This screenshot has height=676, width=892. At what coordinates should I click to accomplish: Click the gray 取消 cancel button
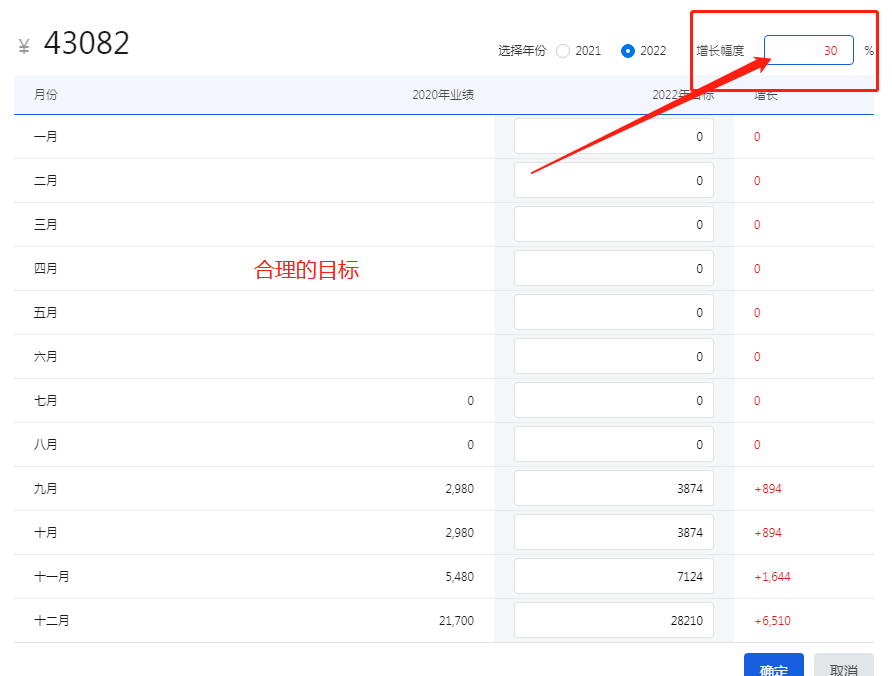point(844,666)
